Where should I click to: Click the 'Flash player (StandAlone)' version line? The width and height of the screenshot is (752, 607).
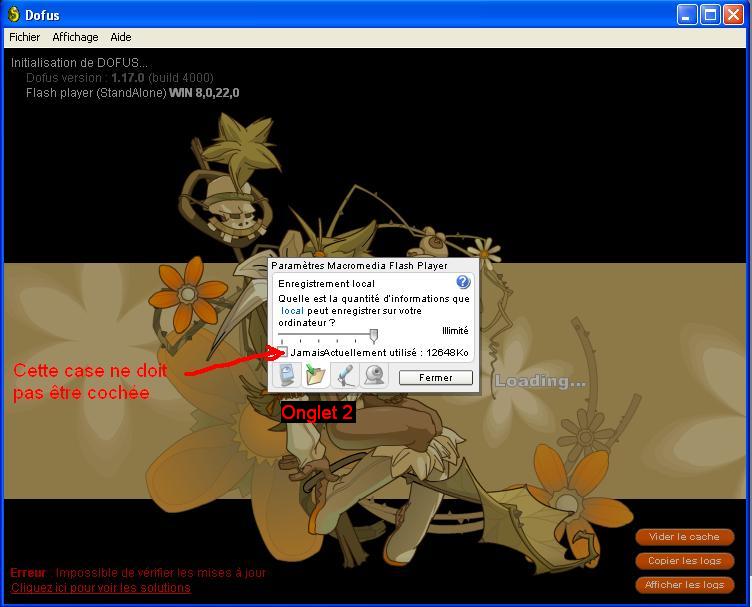pos(132,93)
